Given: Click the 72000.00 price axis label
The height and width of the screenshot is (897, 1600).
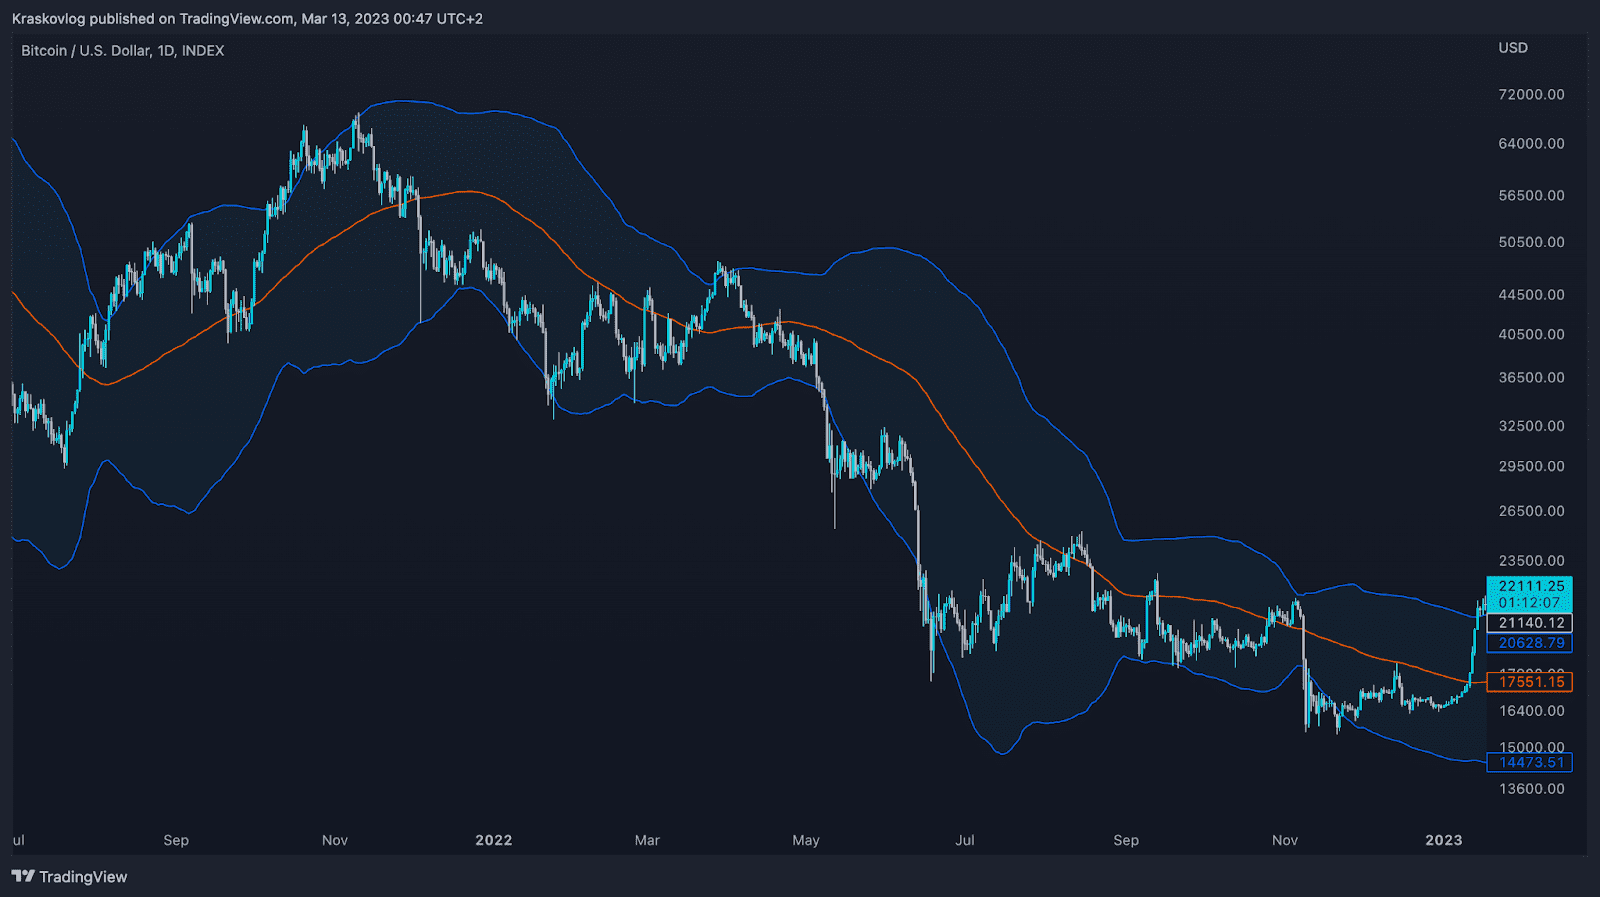Looking at the screenshot, I should [x=1531, y=95].
